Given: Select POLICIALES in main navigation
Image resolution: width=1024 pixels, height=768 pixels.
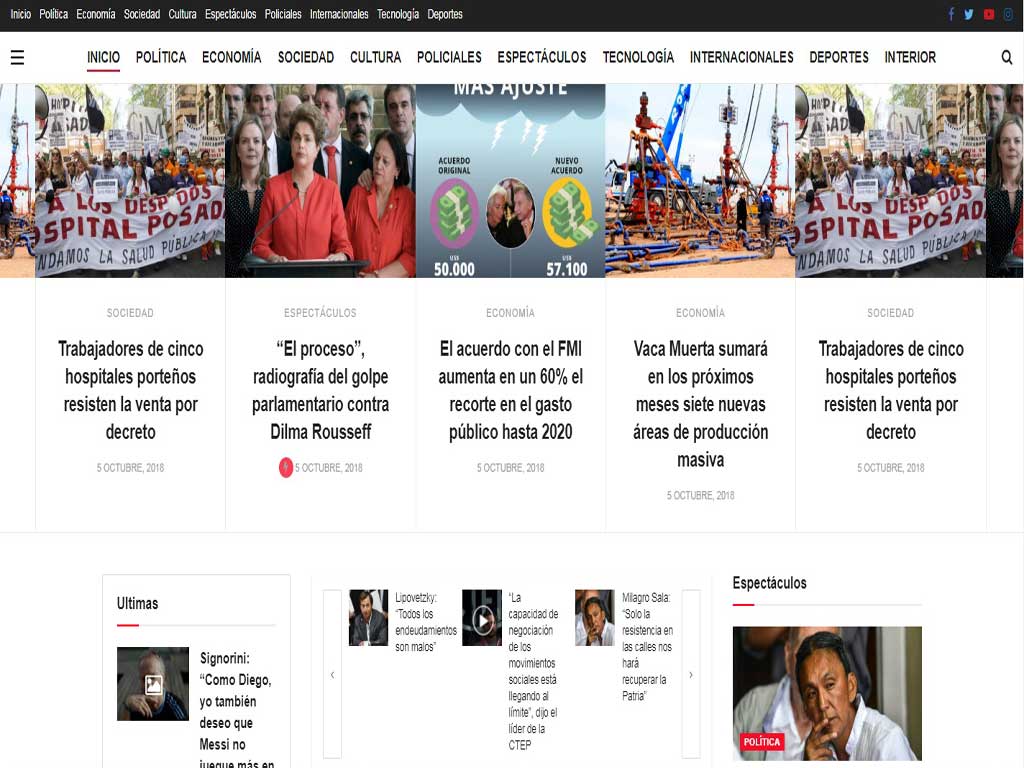Looking at the screenshot, I should click(x=449, y=57).
